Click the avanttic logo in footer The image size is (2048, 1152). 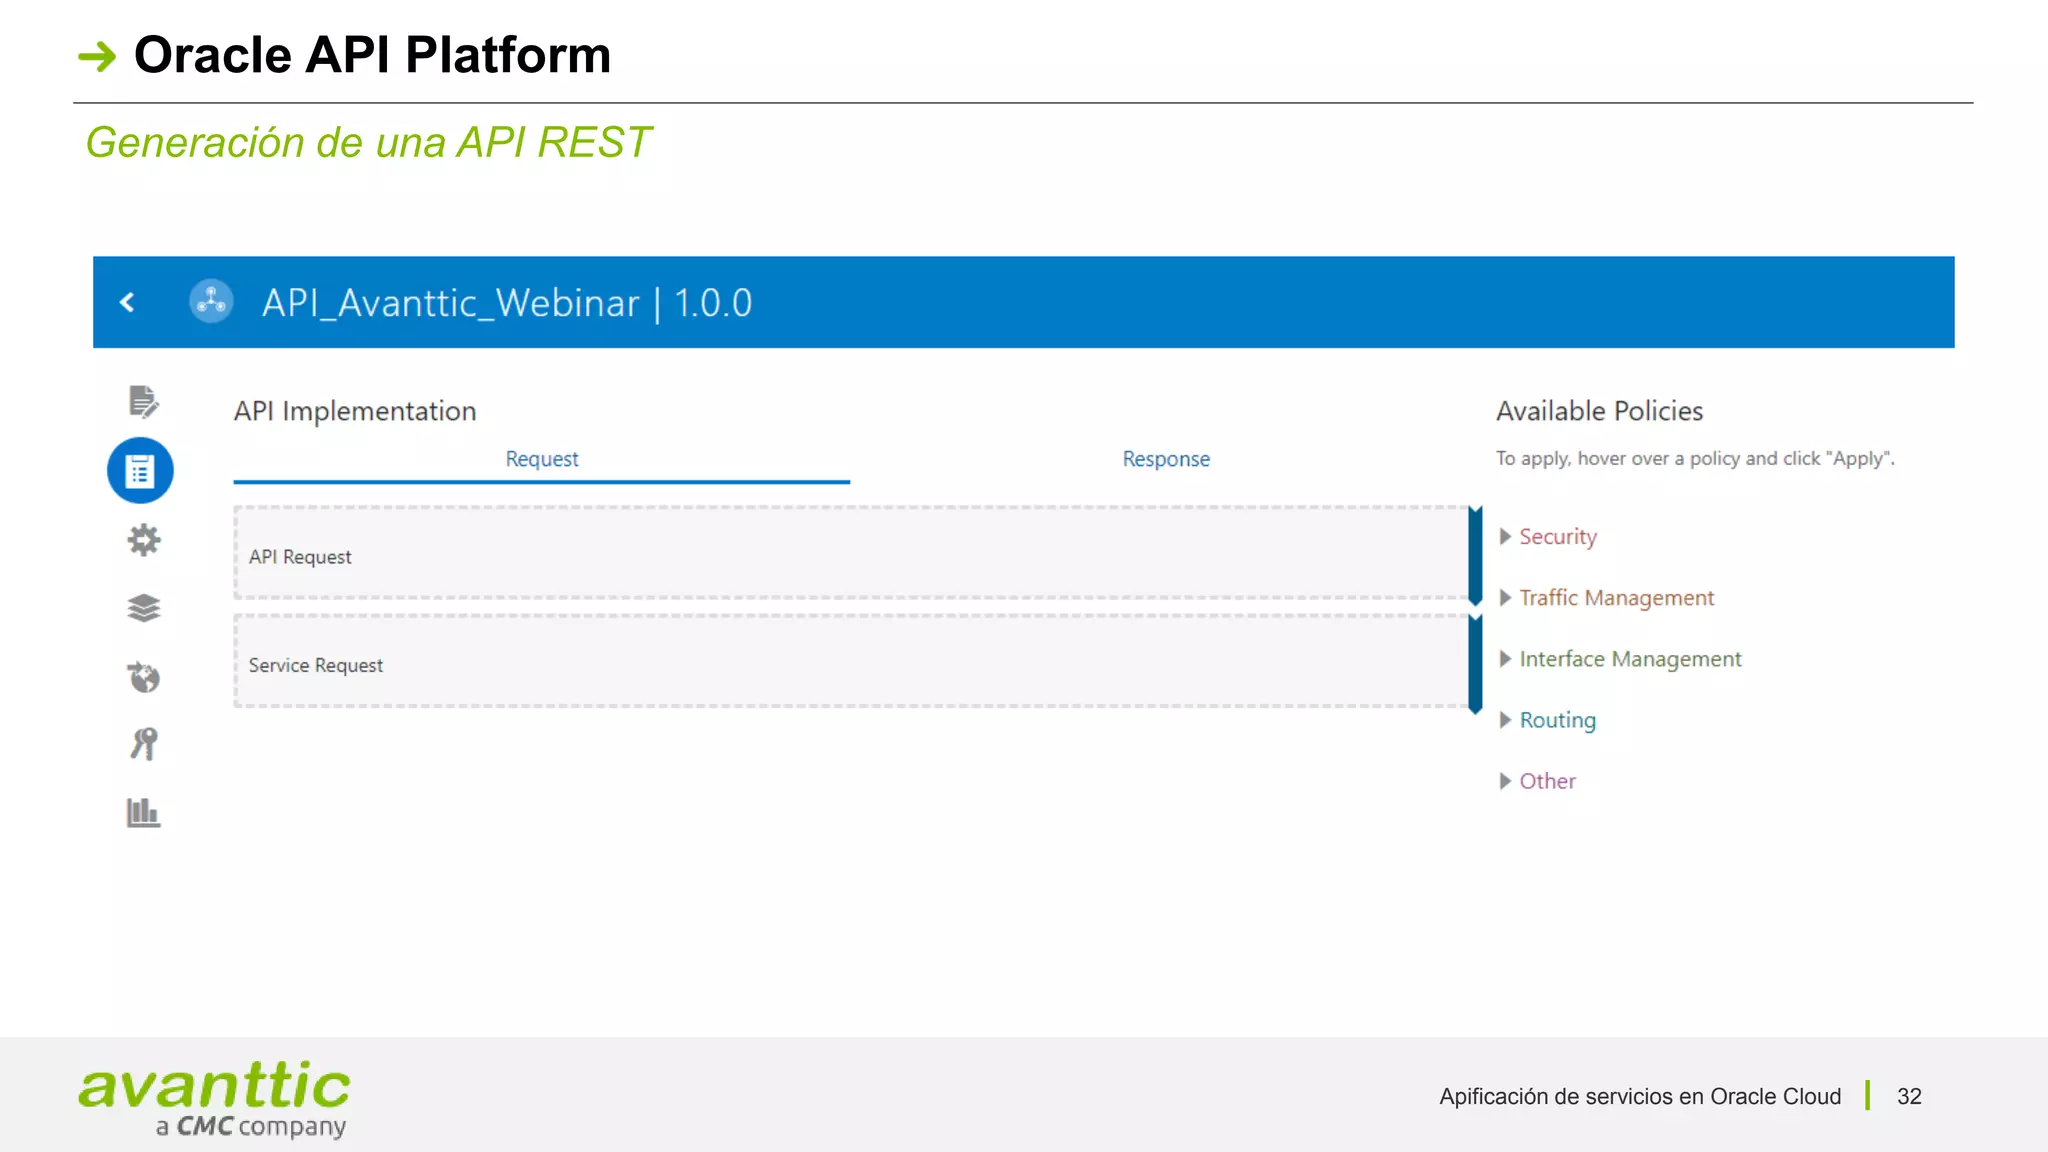pyautogui.click(x=214, y=1099)
